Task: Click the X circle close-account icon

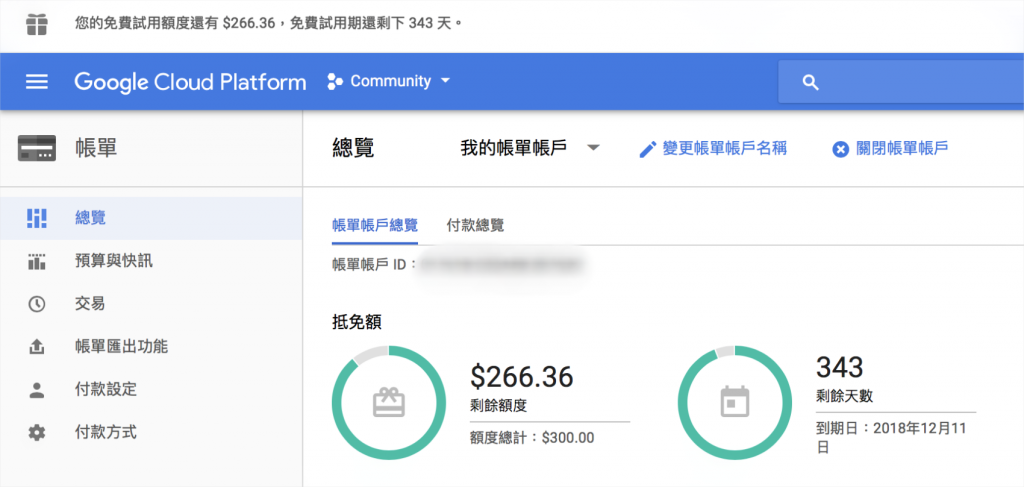Action: (x=840, y=149)
